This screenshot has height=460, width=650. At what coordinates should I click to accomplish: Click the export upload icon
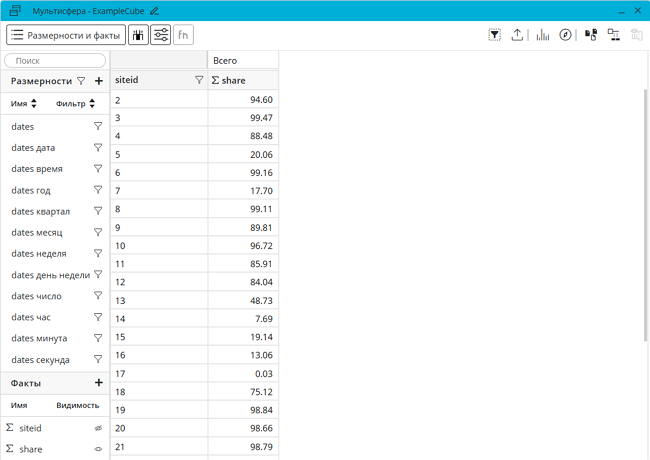click(x=517, y=35)
